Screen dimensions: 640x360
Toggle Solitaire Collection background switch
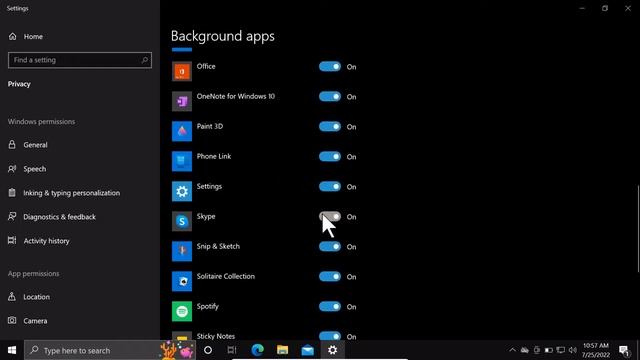point(330,276)
